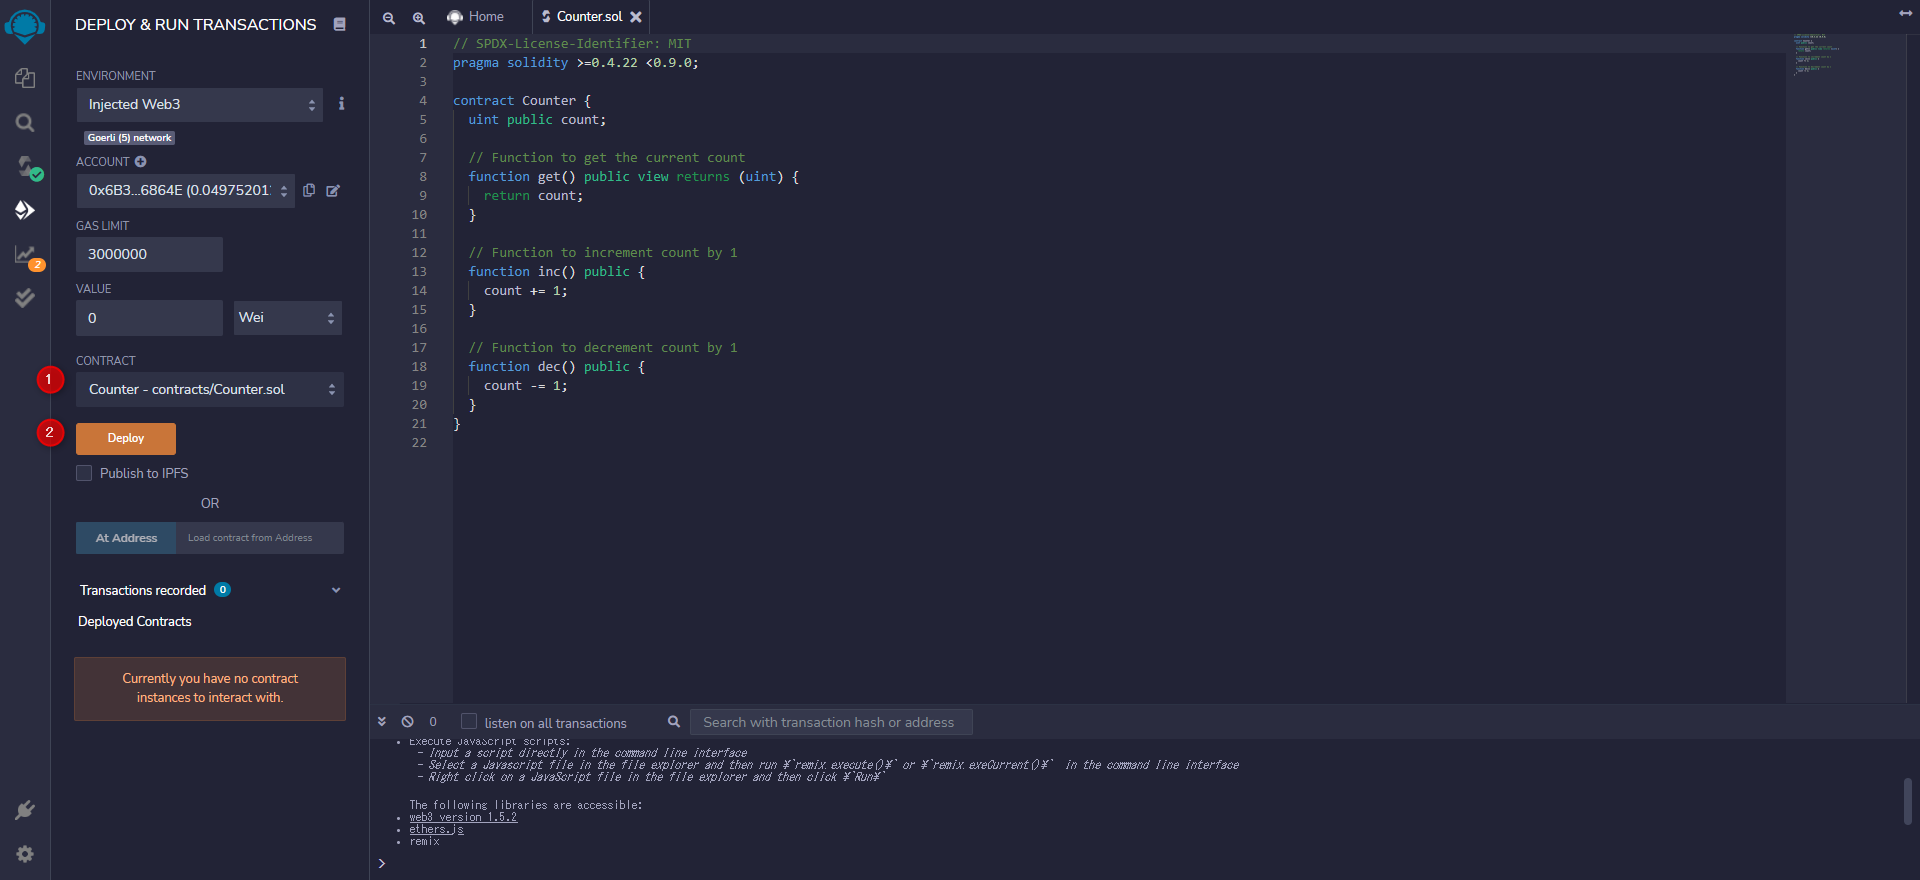This screenshot has width=1920, height=880.
Task: Open the Solidity compiler plugin icon
Action: click(25, 166)
